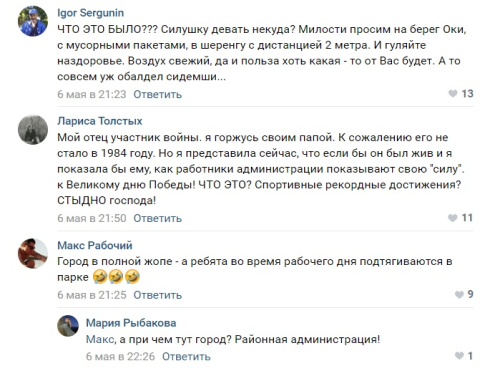
Task: Open timestamp 6 мая в 22:26
Action: [120, 356]
